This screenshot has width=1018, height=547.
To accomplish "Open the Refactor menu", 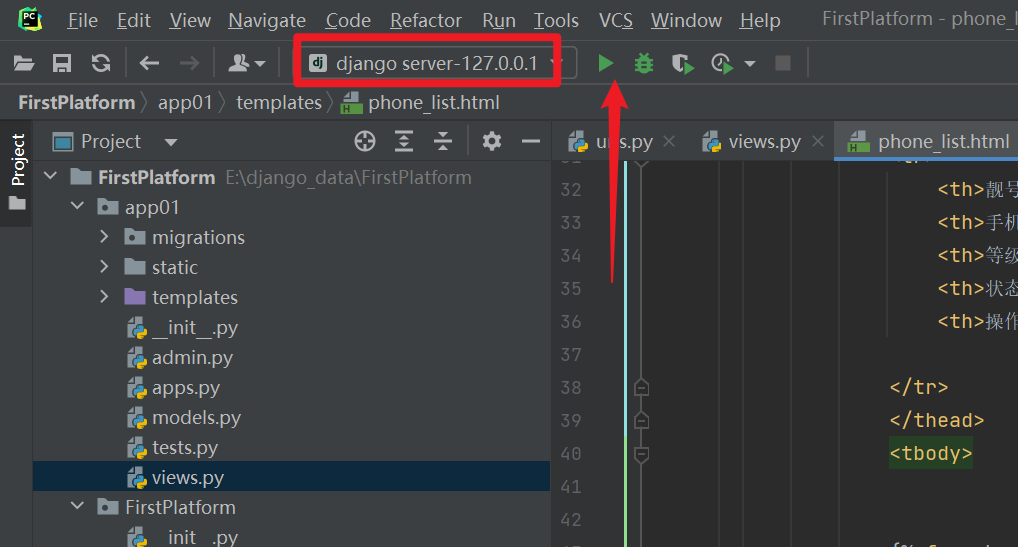I will 425,20.
